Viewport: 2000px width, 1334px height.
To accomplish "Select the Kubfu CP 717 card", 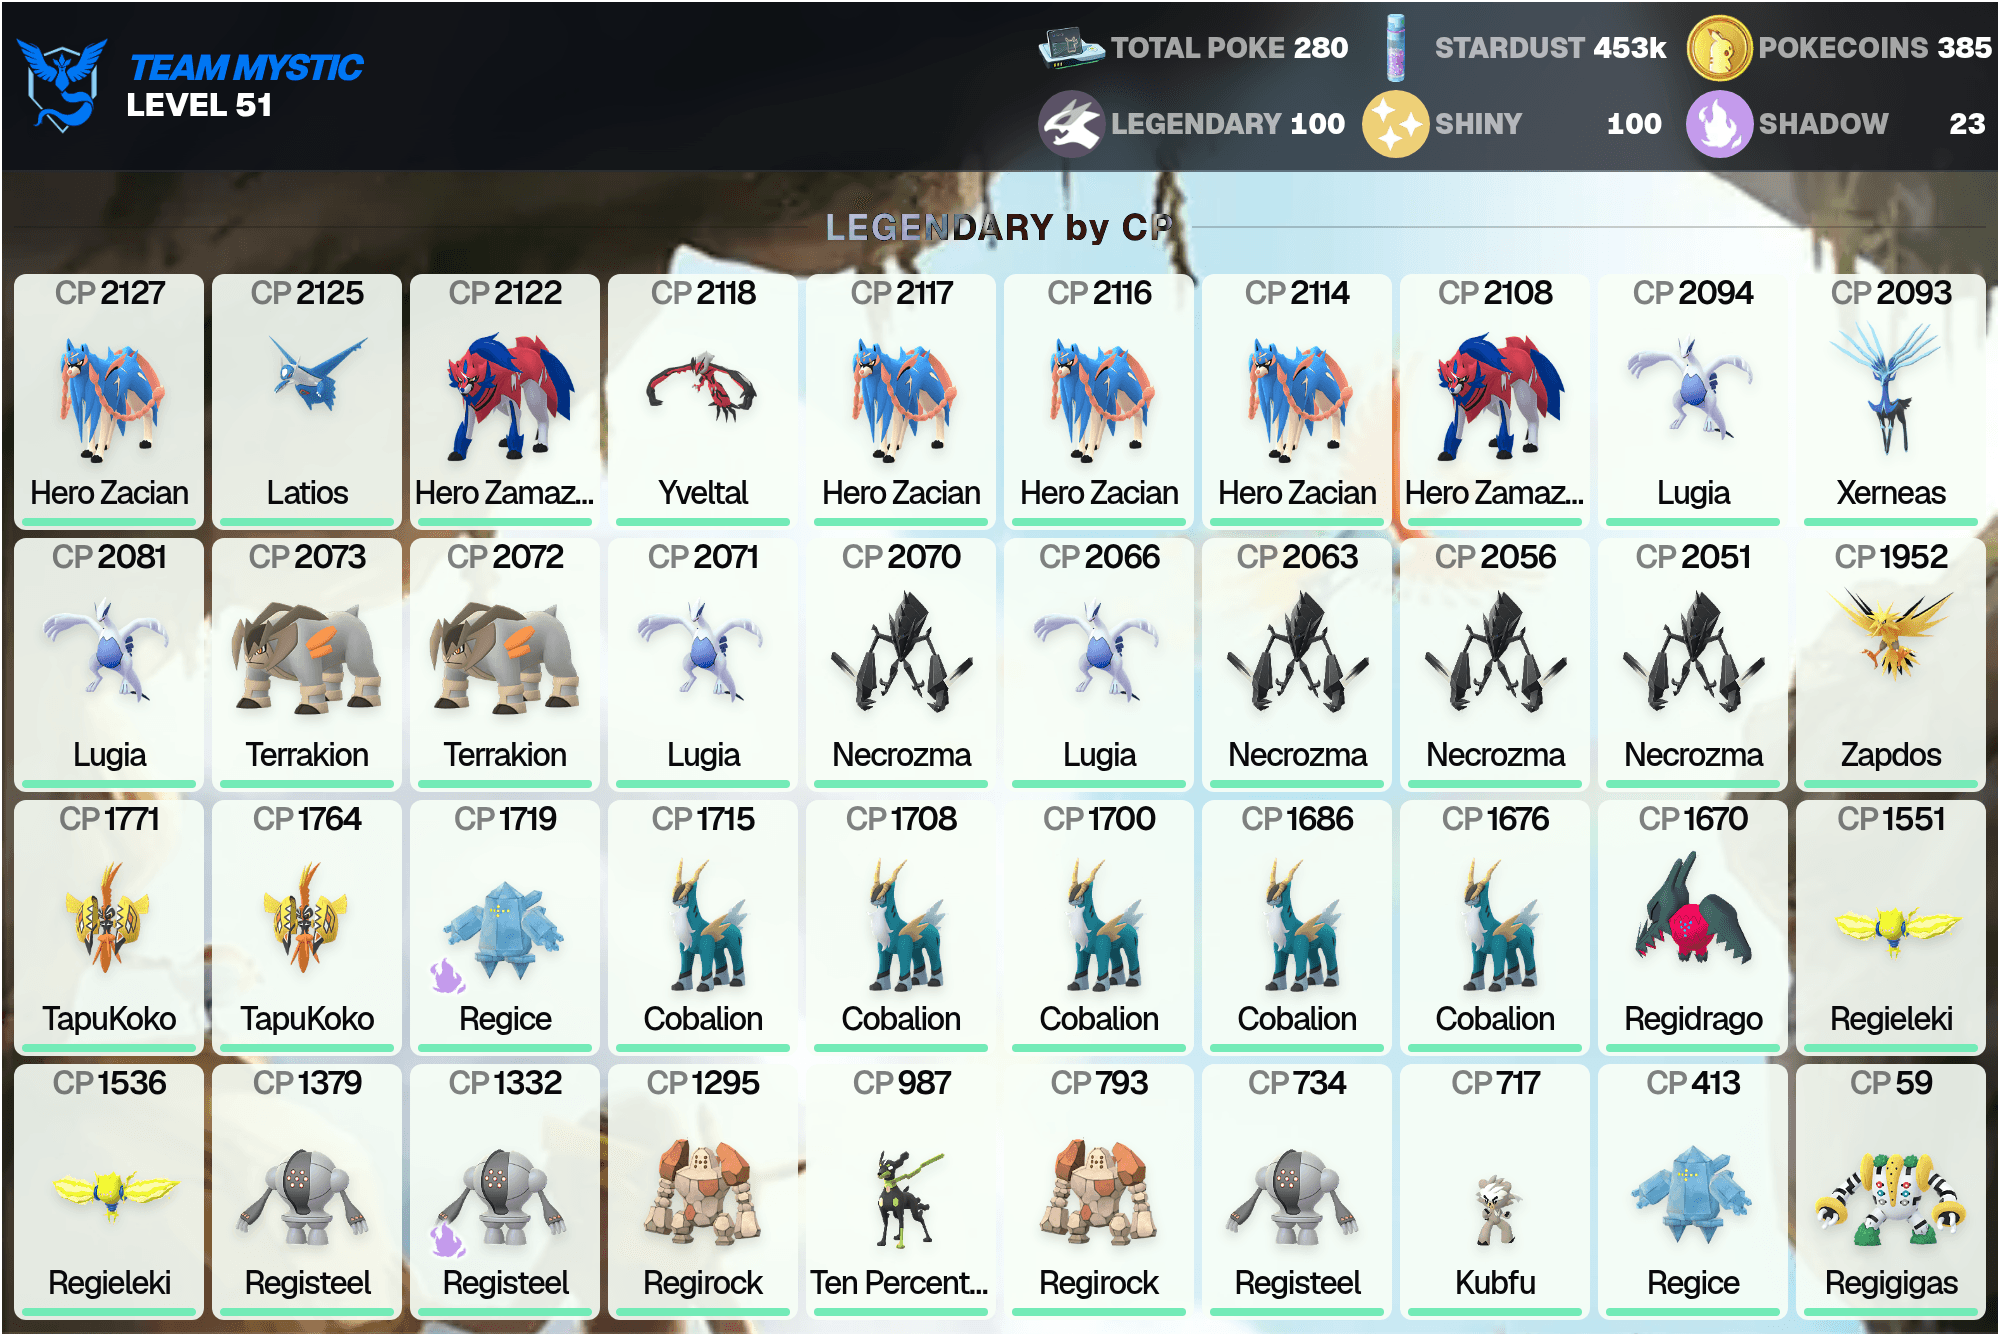I will [x=1495, y=1191].
